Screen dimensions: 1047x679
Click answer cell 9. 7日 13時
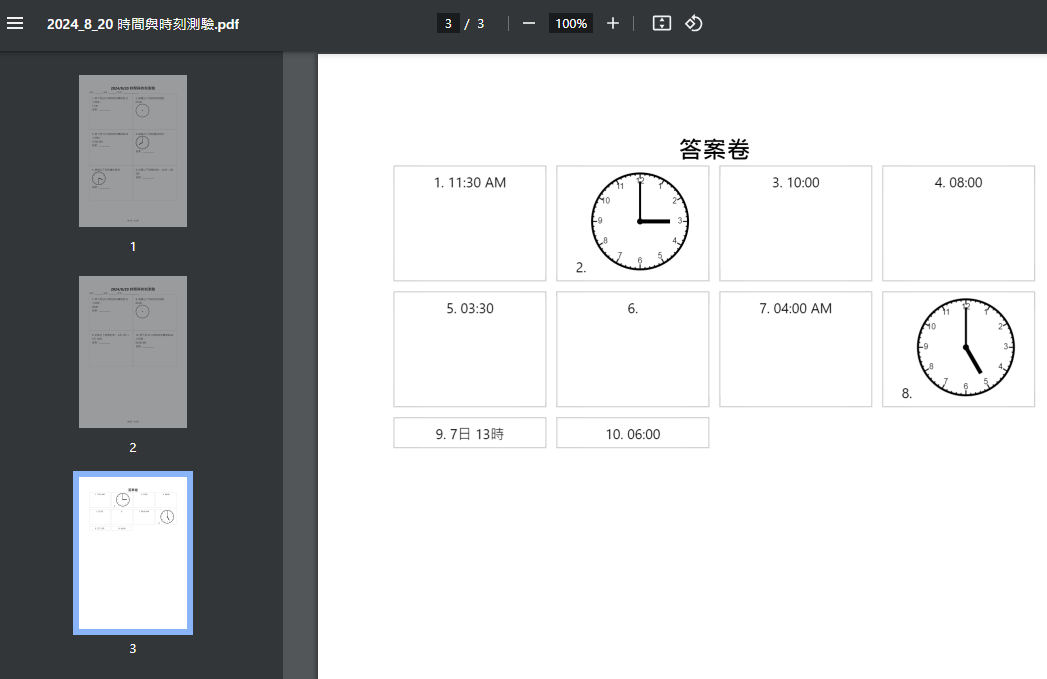click(469, 433)
